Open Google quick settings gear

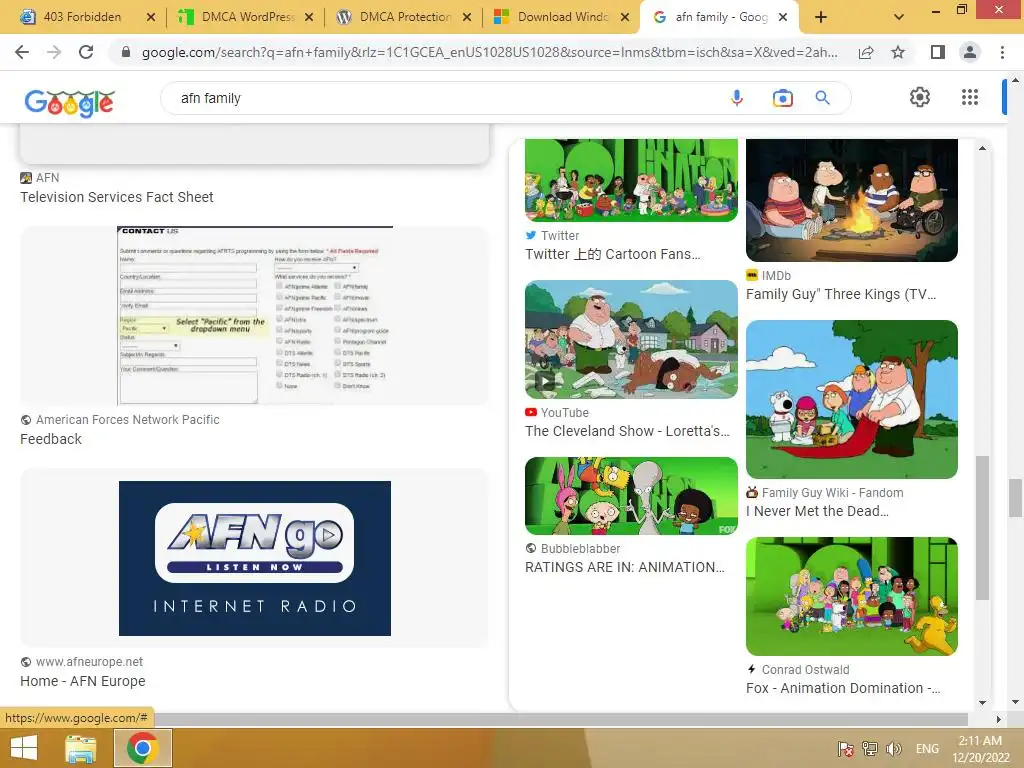pyautogui.click(x=920, y=97)
